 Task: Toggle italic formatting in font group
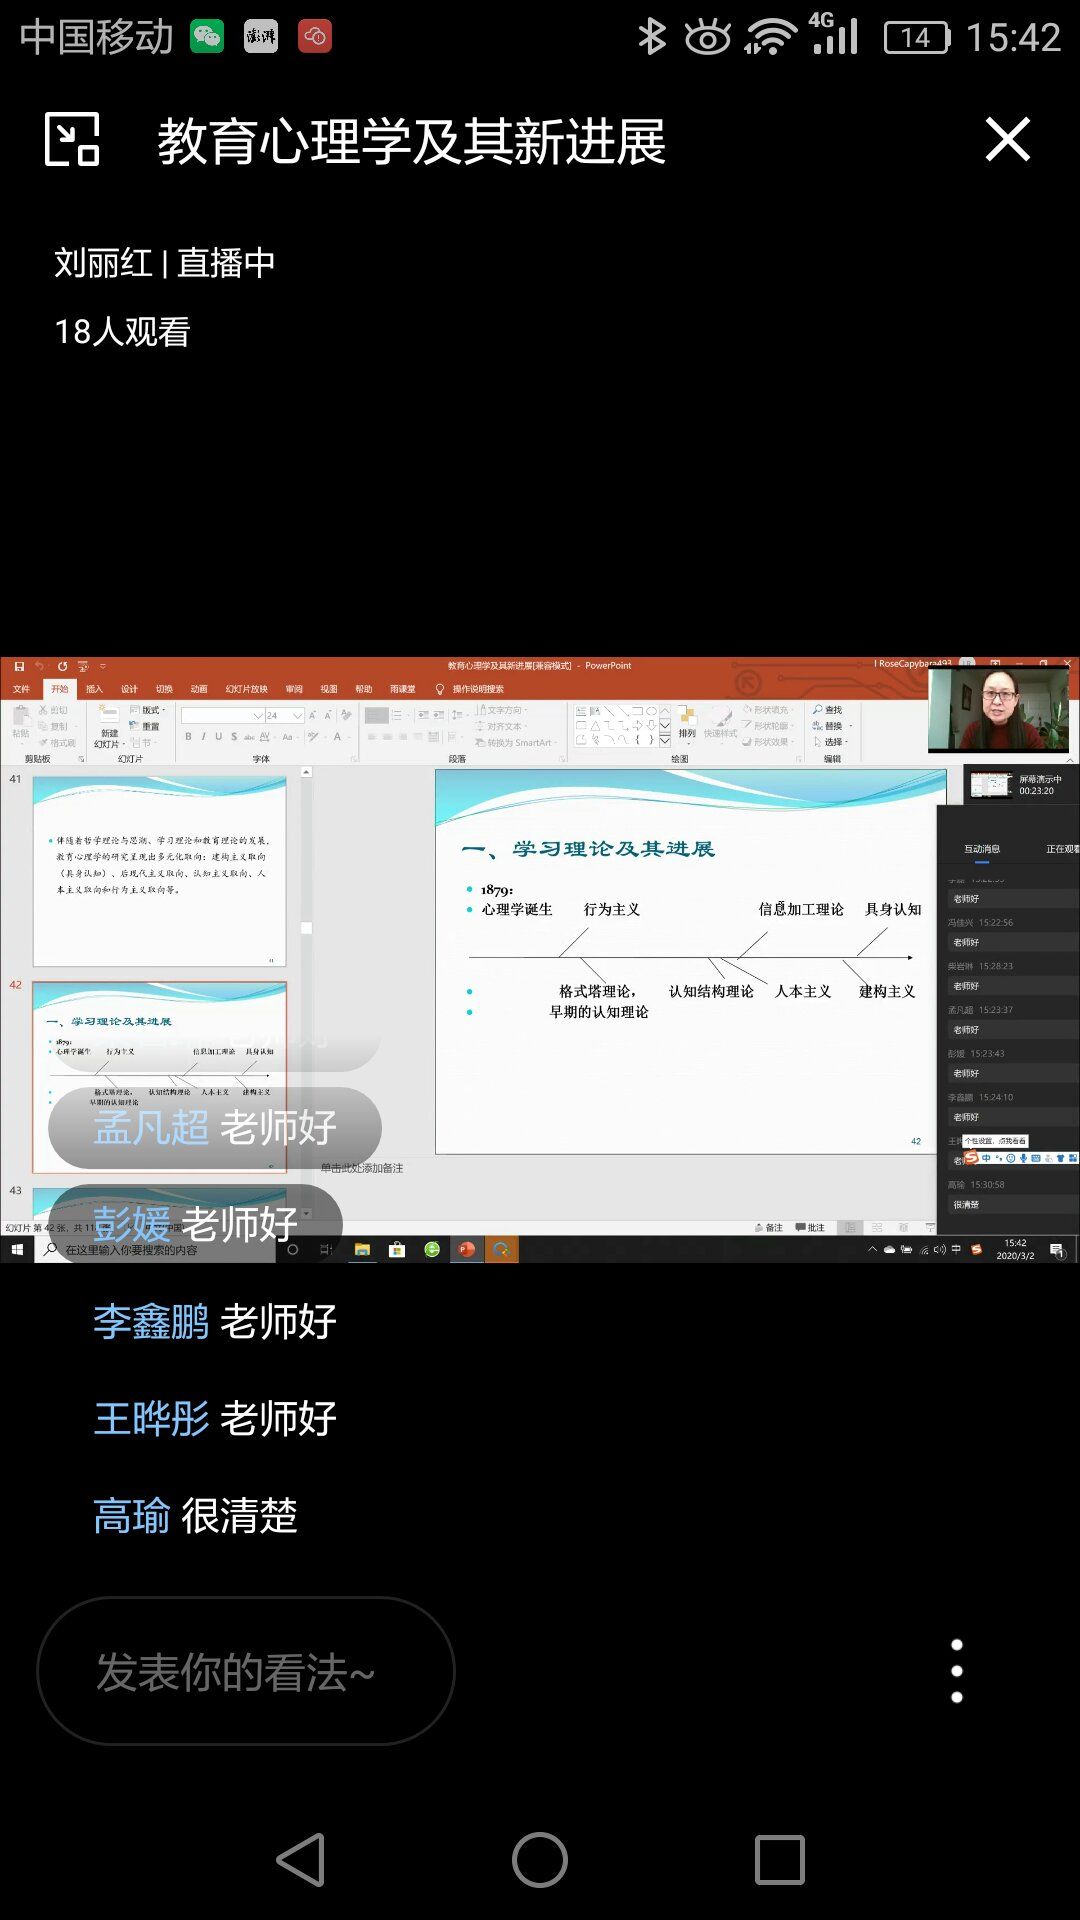[x=203, y=737]
